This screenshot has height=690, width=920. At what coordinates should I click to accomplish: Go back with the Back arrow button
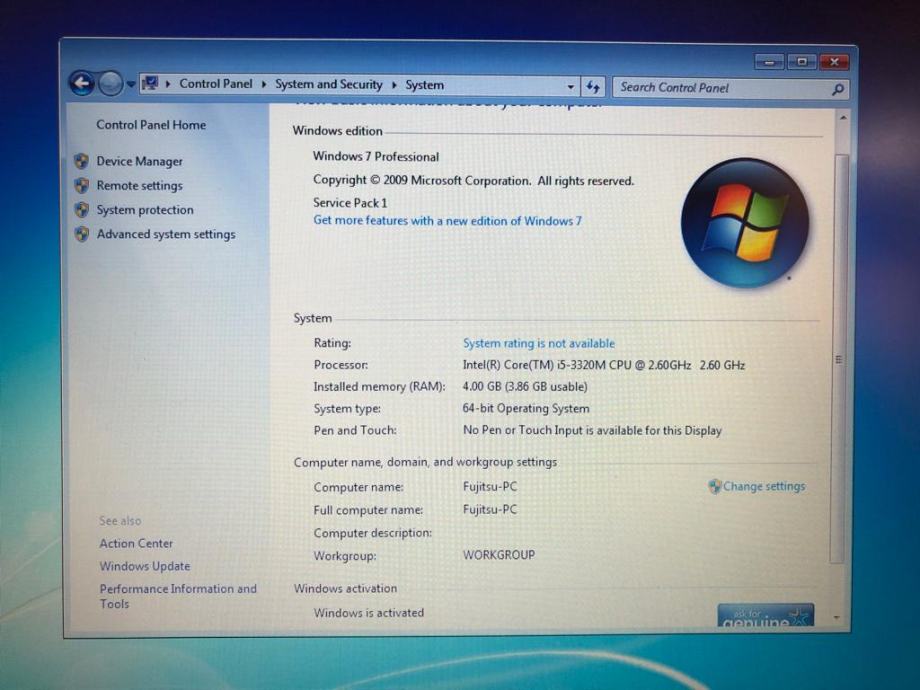click(x=82, y=83)
